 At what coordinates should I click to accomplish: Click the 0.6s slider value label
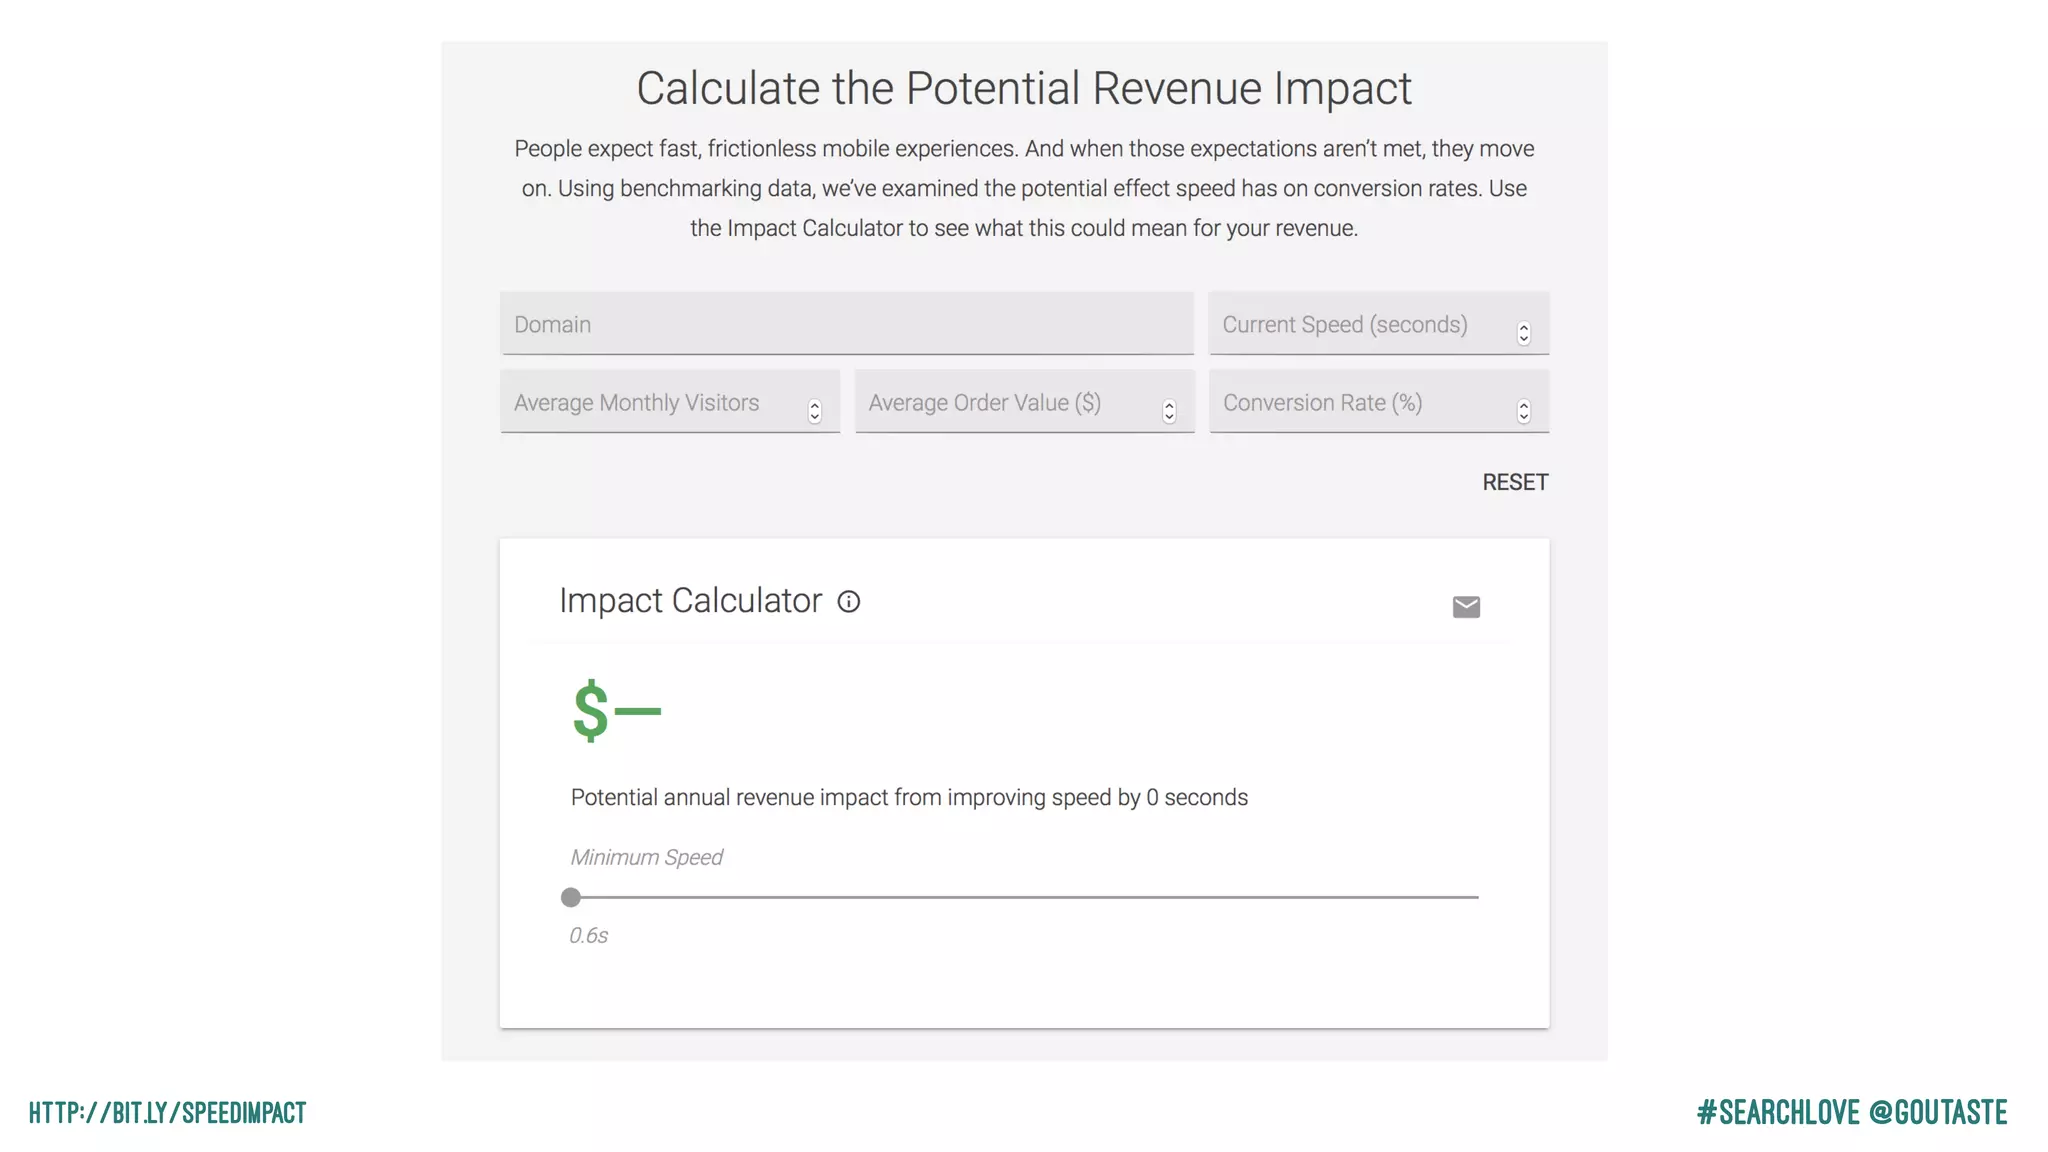pyautogui.click(x=589, y=935)
